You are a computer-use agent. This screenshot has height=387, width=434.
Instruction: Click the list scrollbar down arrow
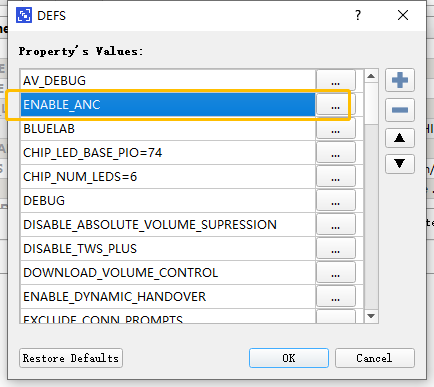[x=371, y=316]
